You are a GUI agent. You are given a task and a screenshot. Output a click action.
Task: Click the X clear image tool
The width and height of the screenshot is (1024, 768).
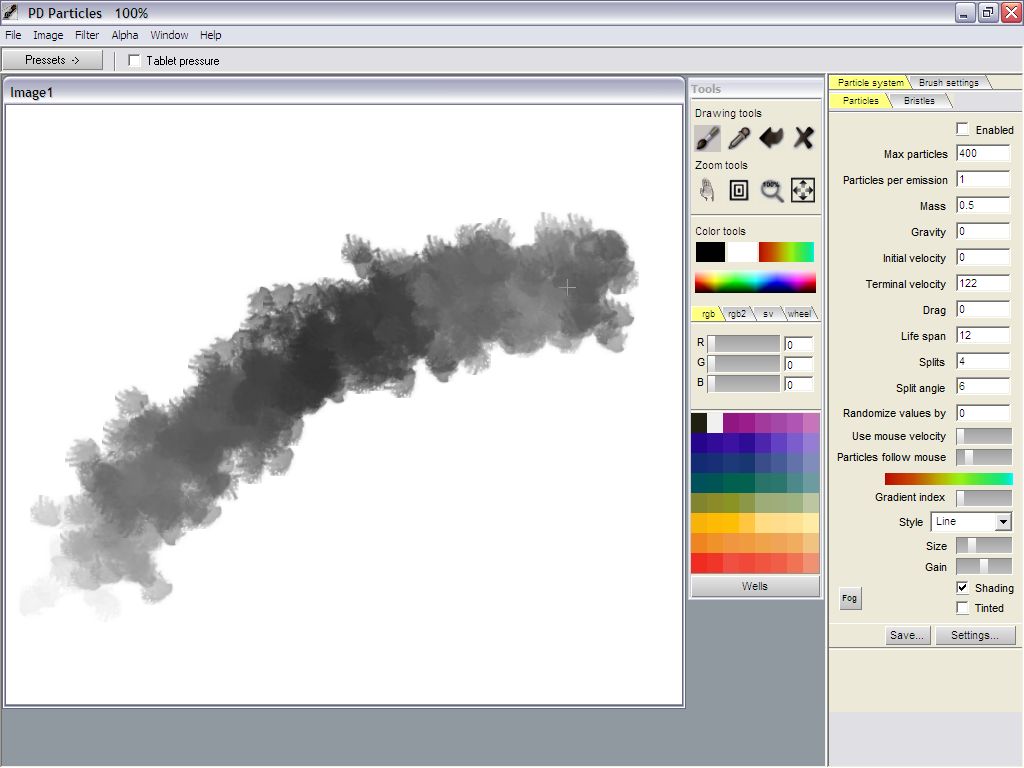[803, 138]
